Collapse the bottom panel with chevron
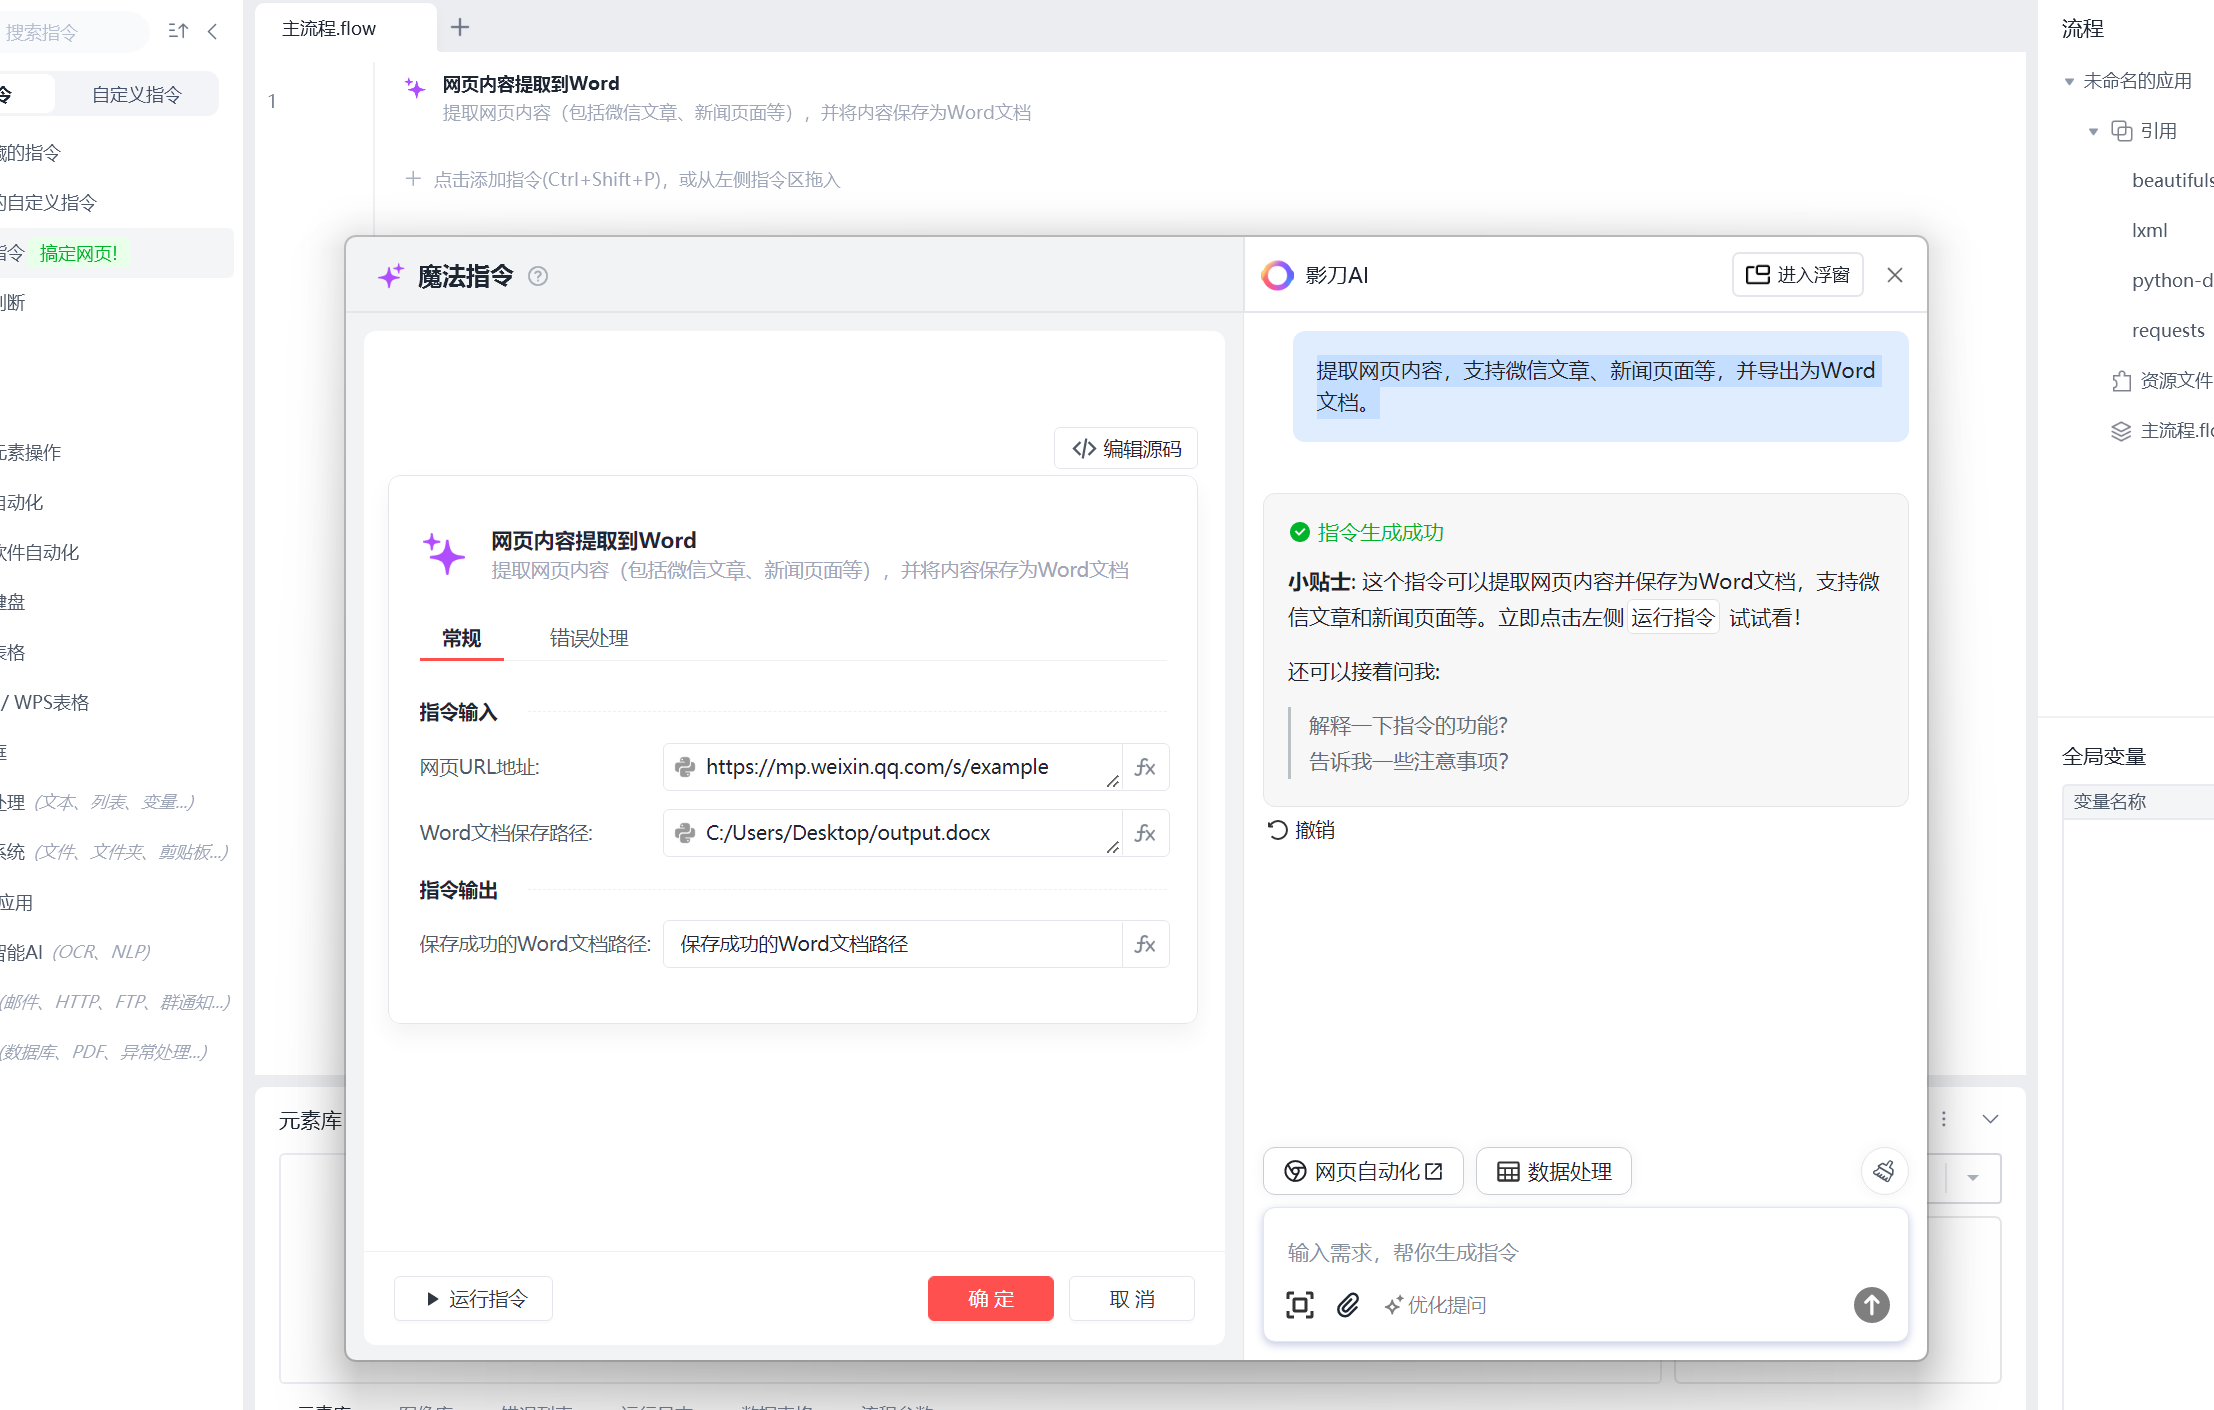This screenshot has height=1410, width=2214. click(x=1990, y=1119)
